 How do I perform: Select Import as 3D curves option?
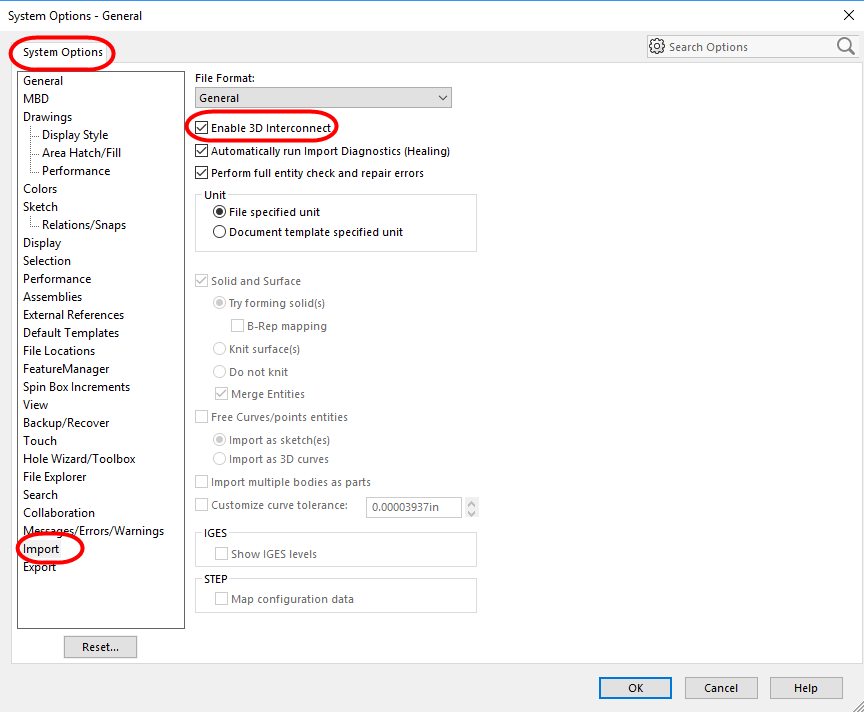[219, 459]
